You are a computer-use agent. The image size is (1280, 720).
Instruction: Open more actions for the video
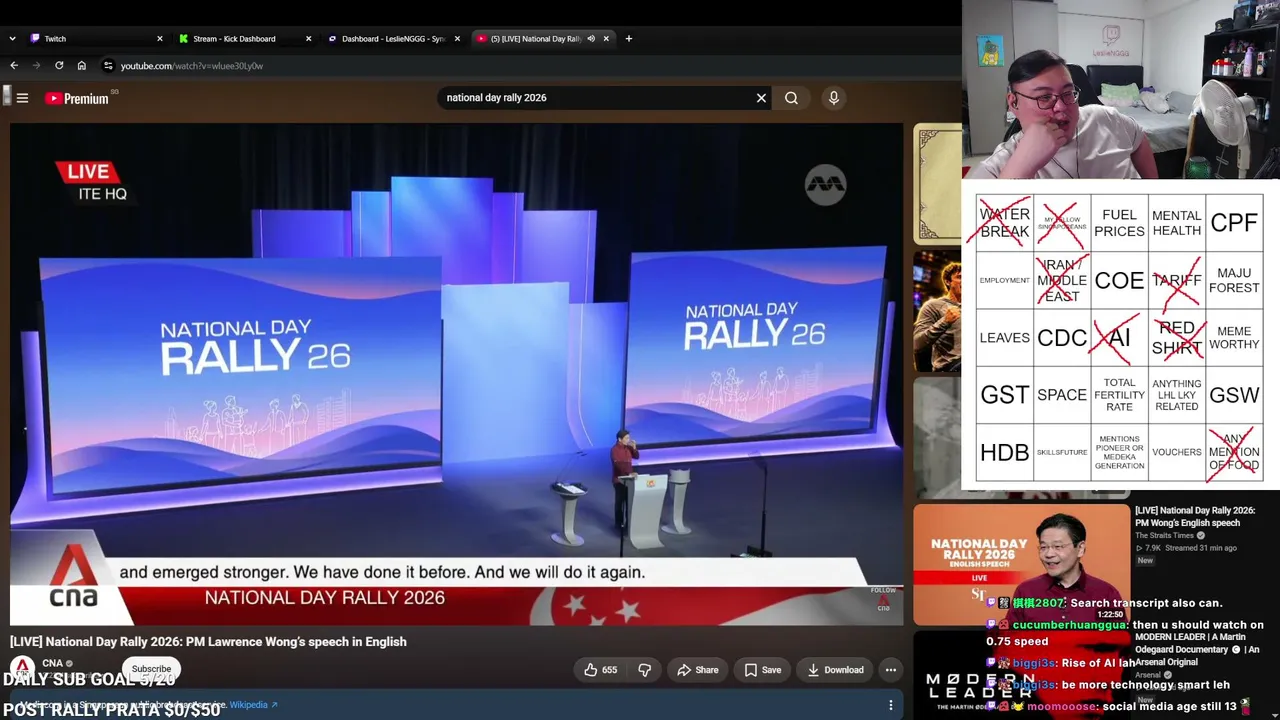click(890, 670)
